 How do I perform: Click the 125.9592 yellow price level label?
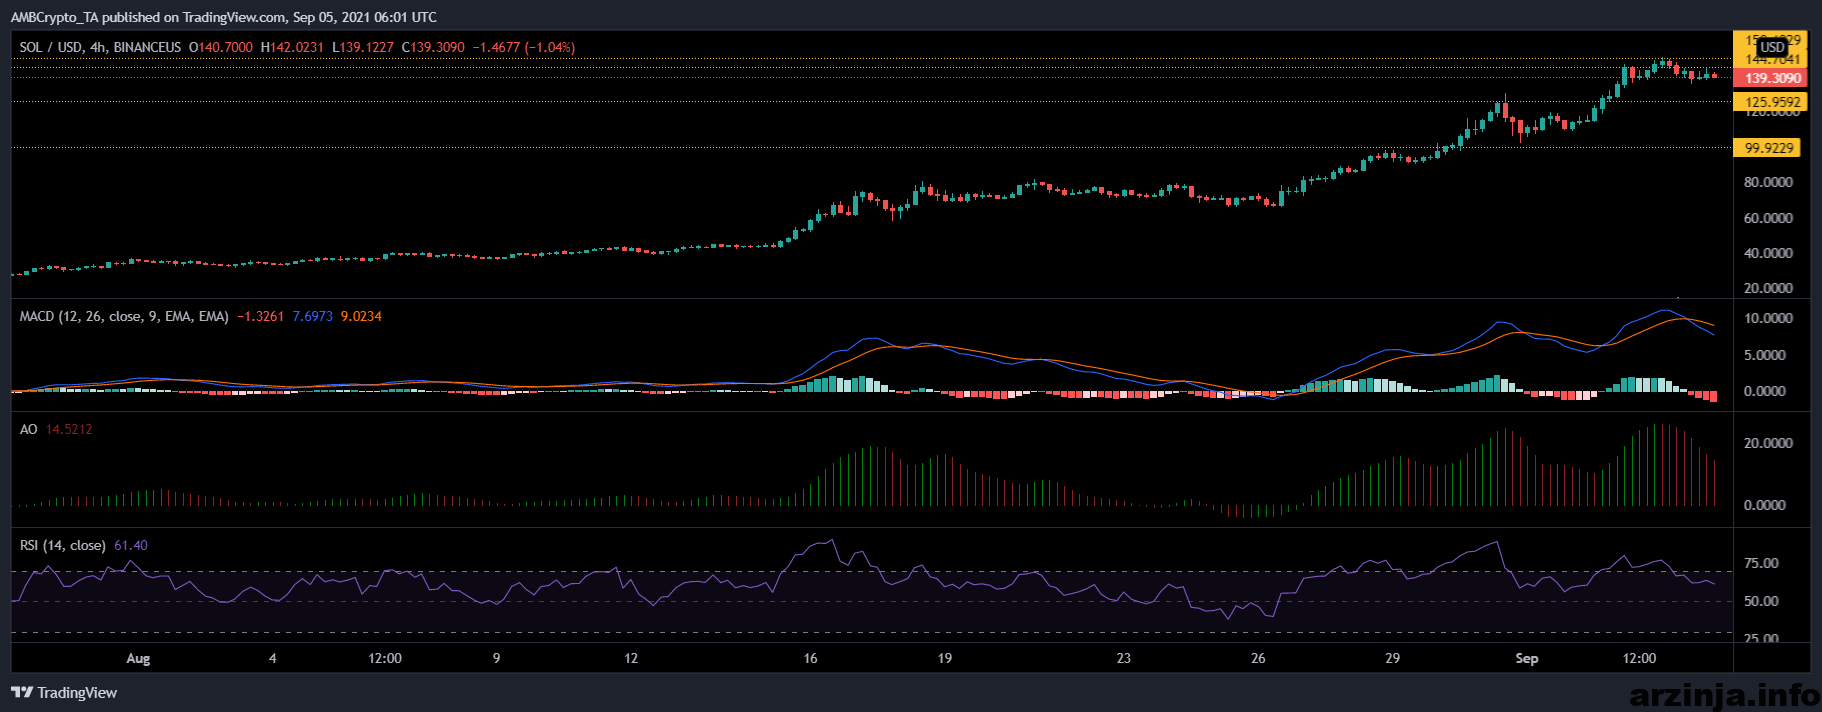(x=1770, y=102)
